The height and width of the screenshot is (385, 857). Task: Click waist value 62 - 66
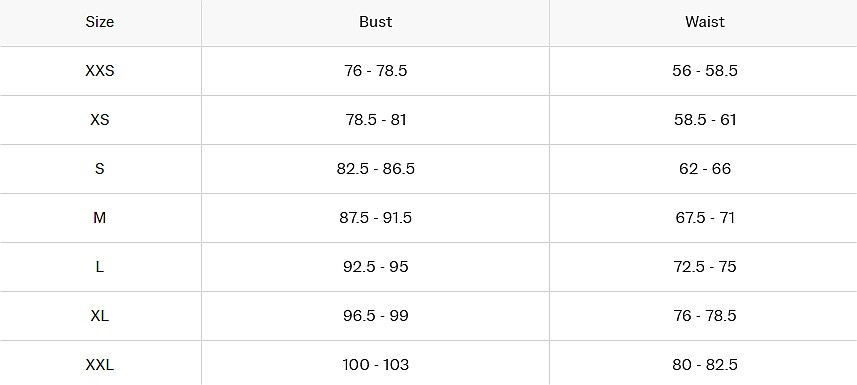pyautogui.click(x=705, y=169)
